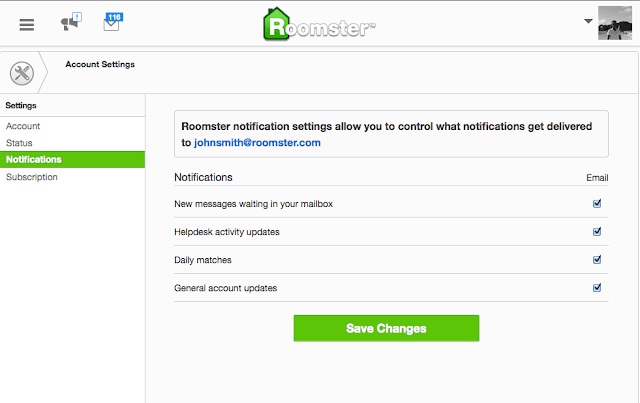This screenshot has height=403, width=640.
Task: Click the user profile photo
Action: tap(615, 23)
